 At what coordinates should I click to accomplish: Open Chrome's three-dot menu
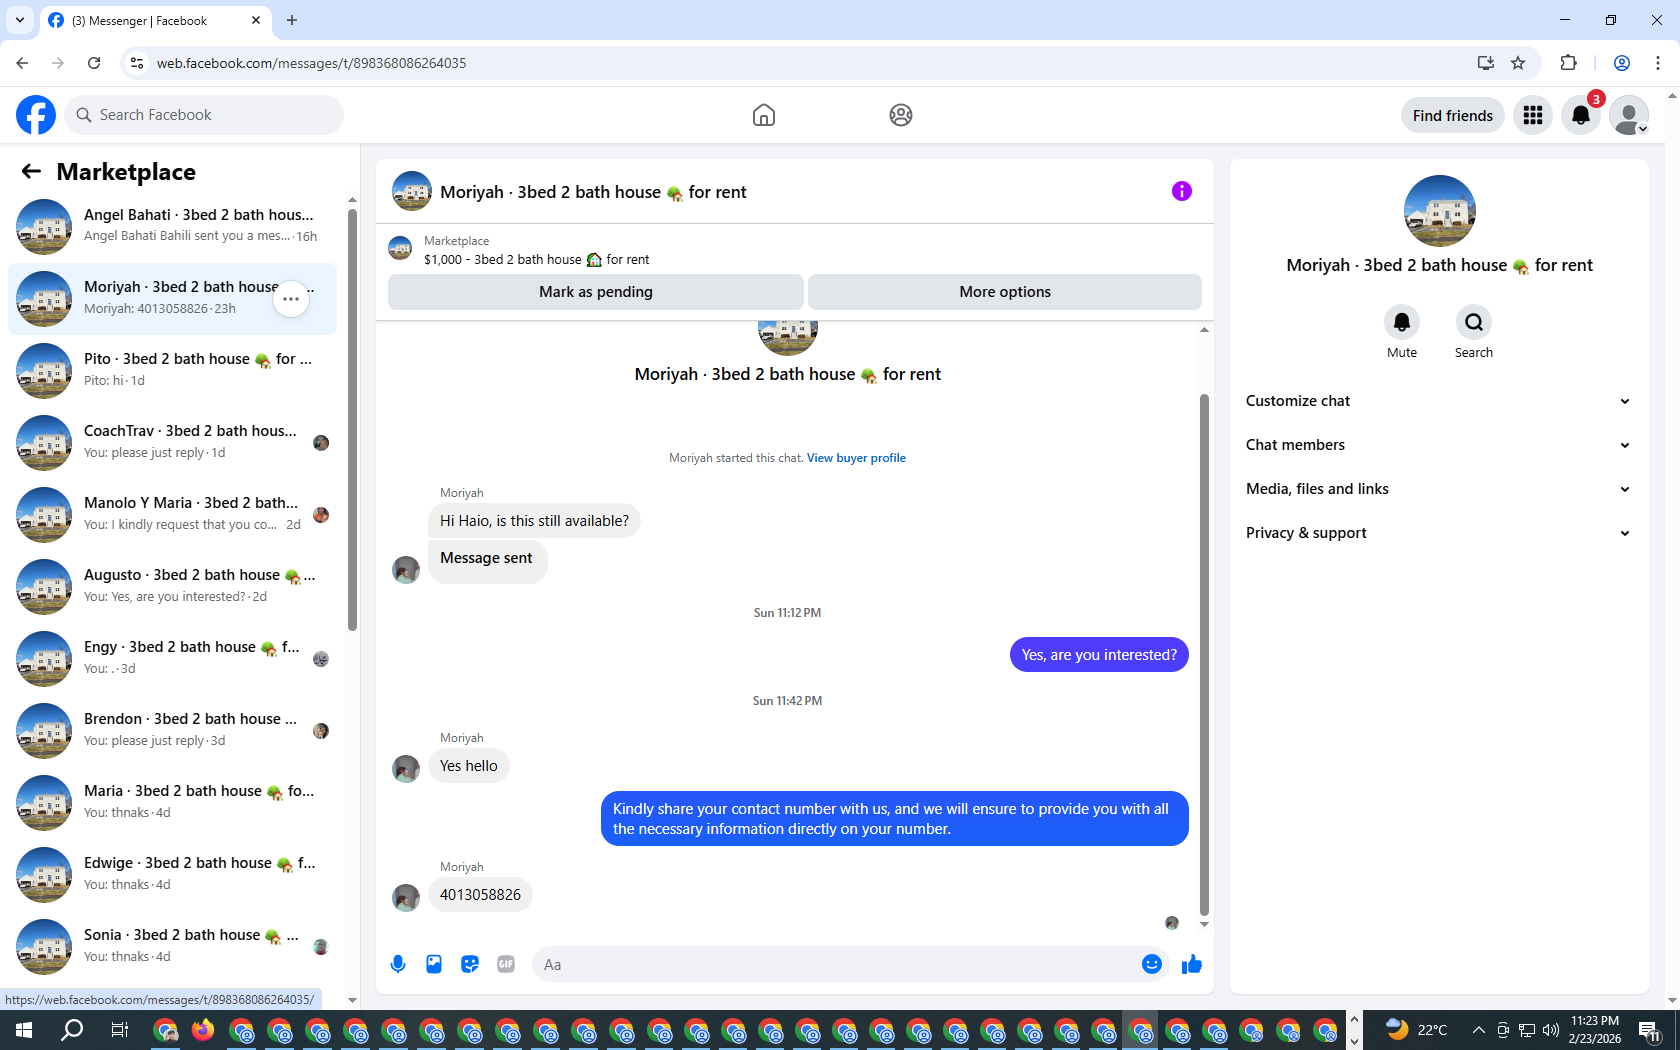click(1658, 63)
